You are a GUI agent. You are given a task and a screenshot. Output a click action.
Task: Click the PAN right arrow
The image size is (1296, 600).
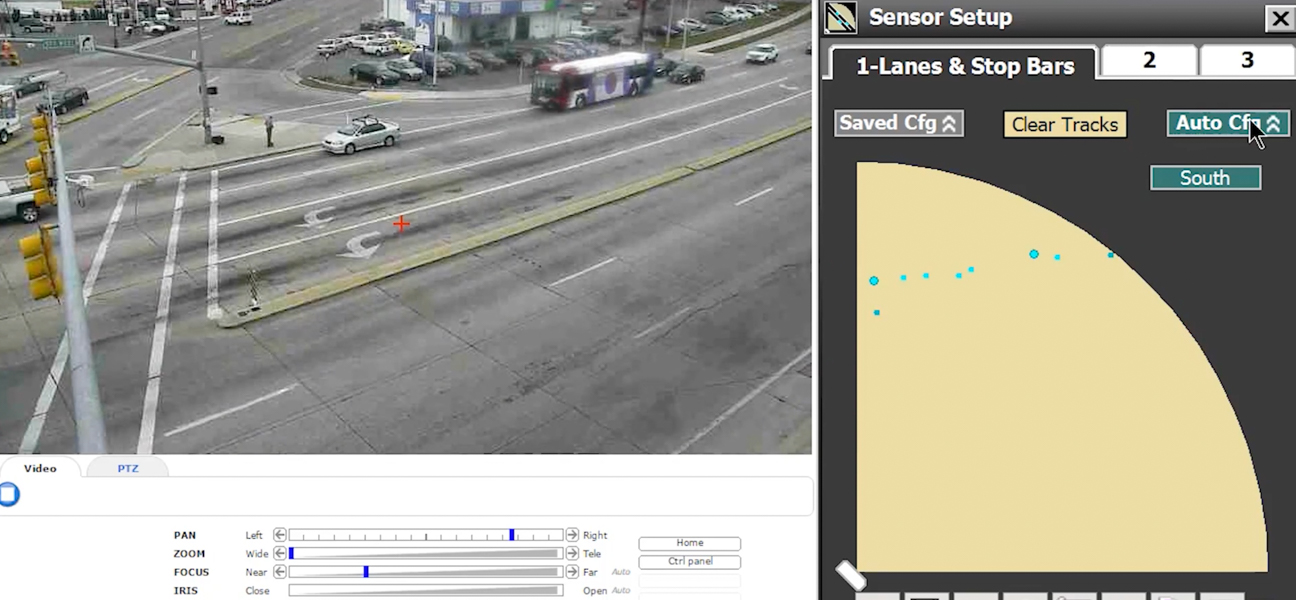(572, 535)
